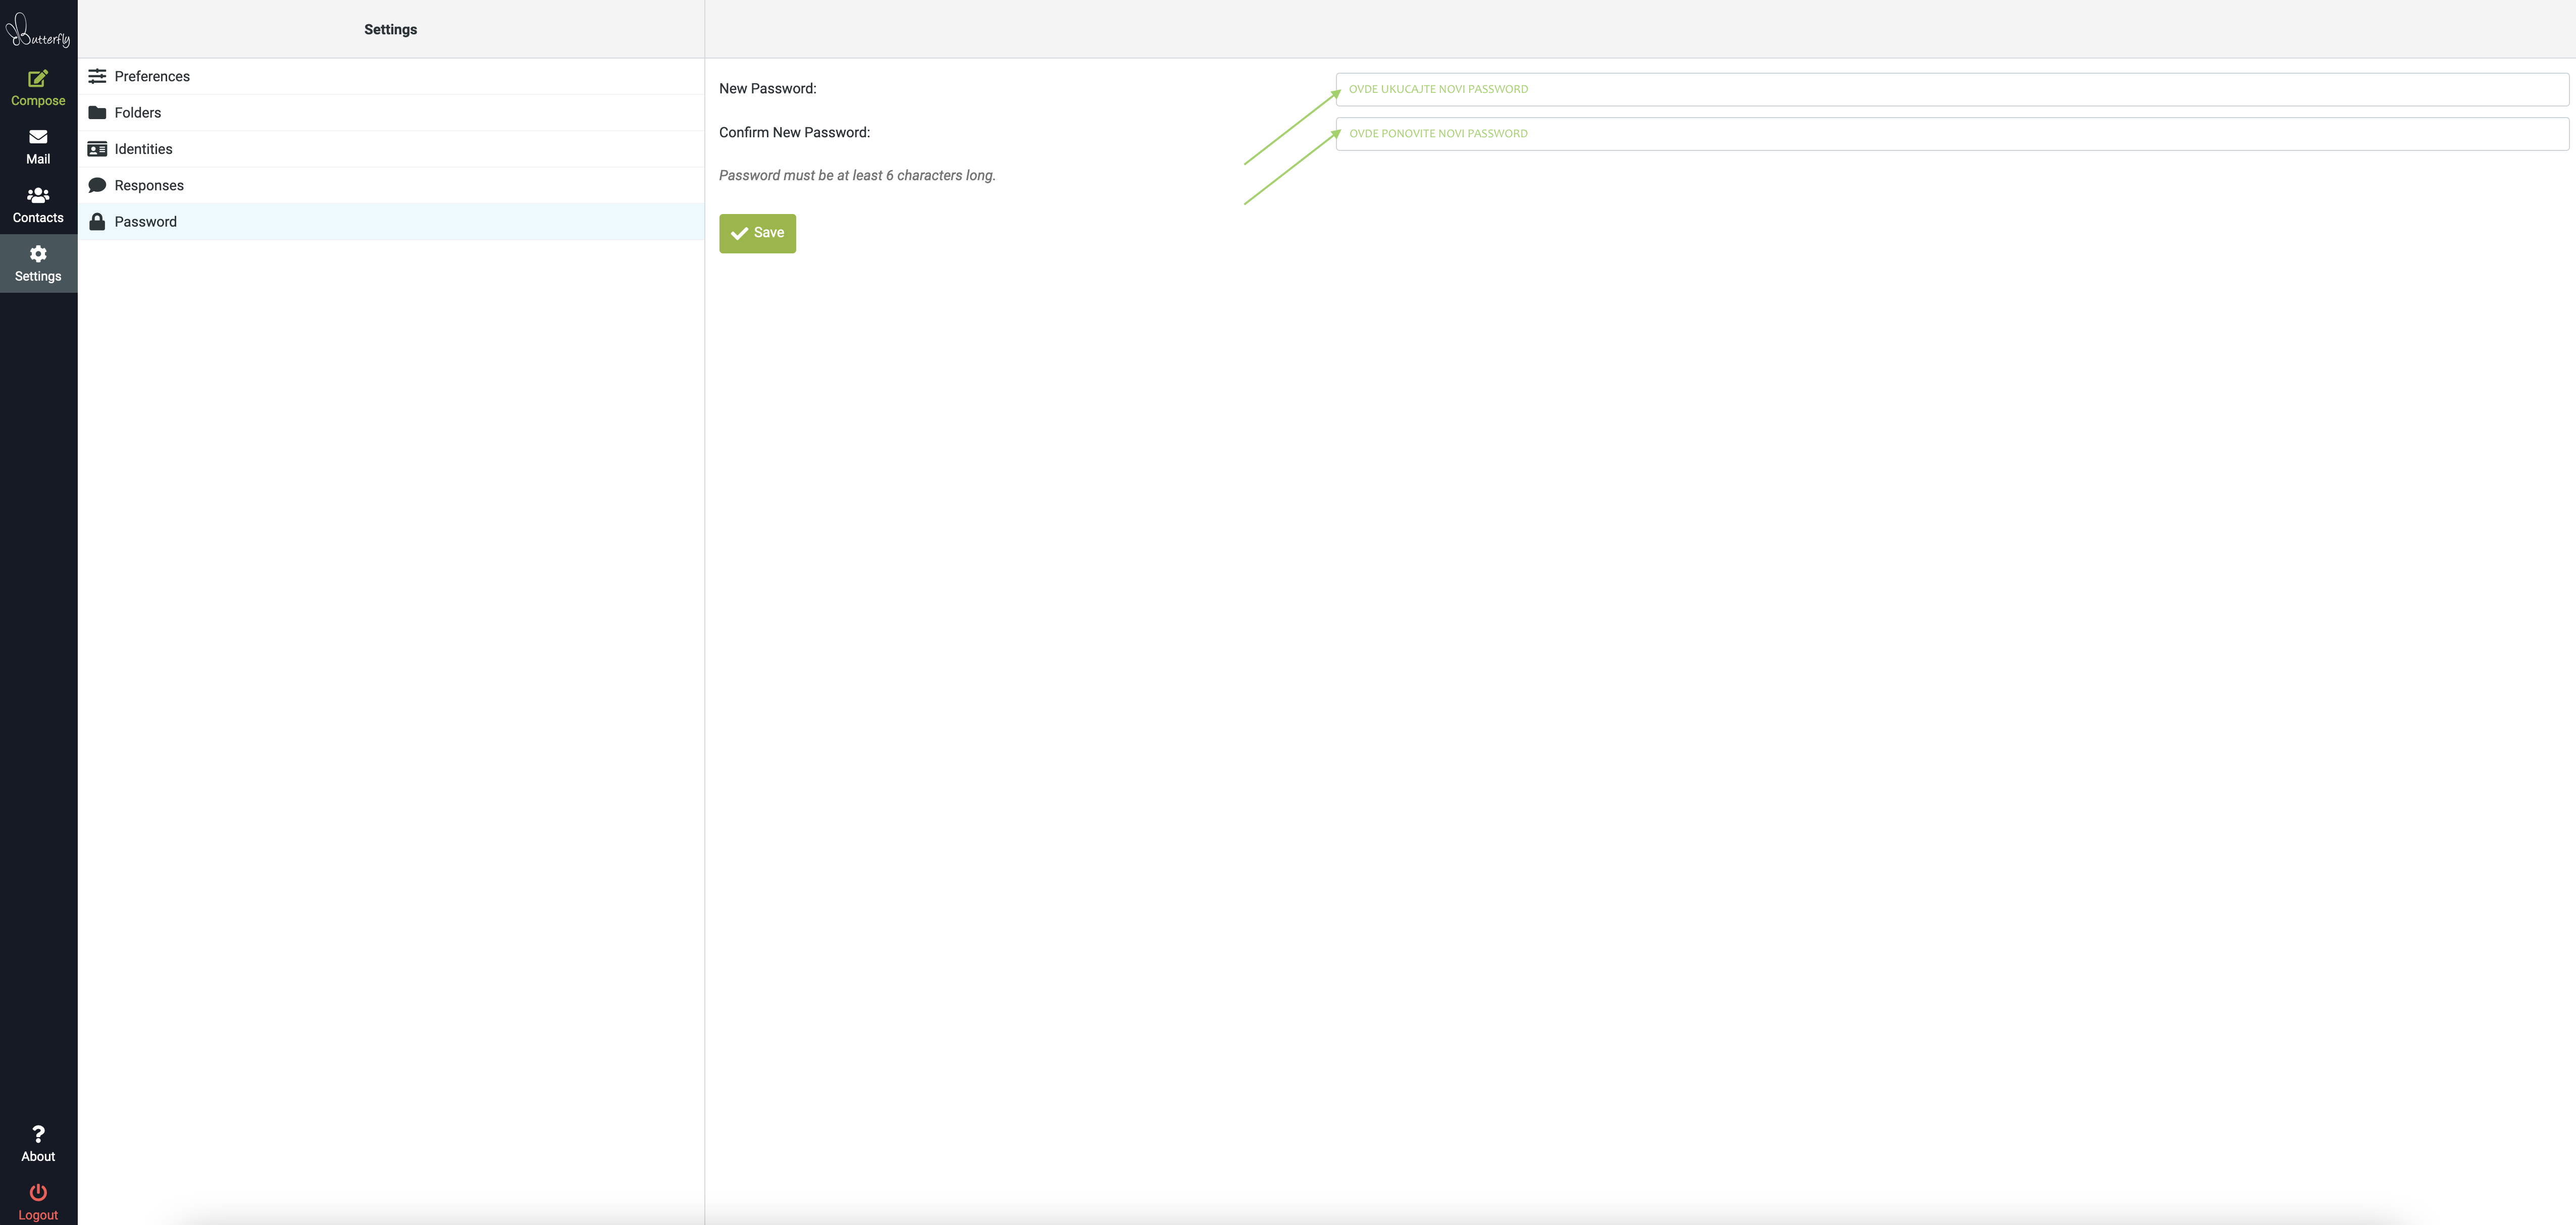Screen dimensions: 2576x1225
Task: Click the Password lock icon
Action: 97,222
